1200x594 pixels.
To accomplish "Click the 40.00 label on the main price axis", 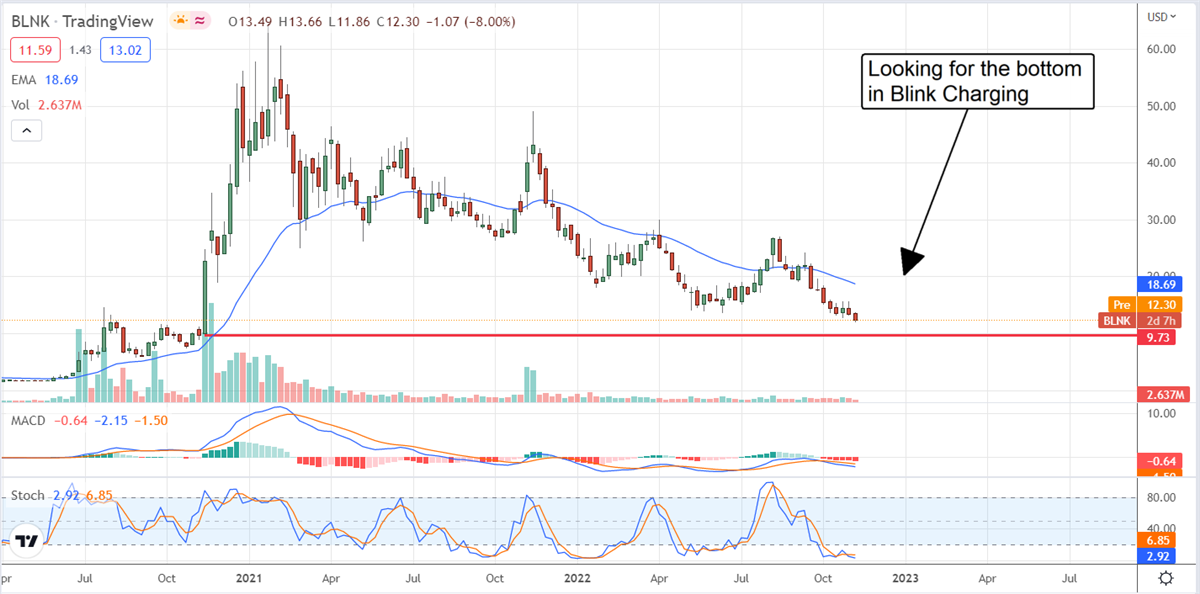I will (1160, 162).
